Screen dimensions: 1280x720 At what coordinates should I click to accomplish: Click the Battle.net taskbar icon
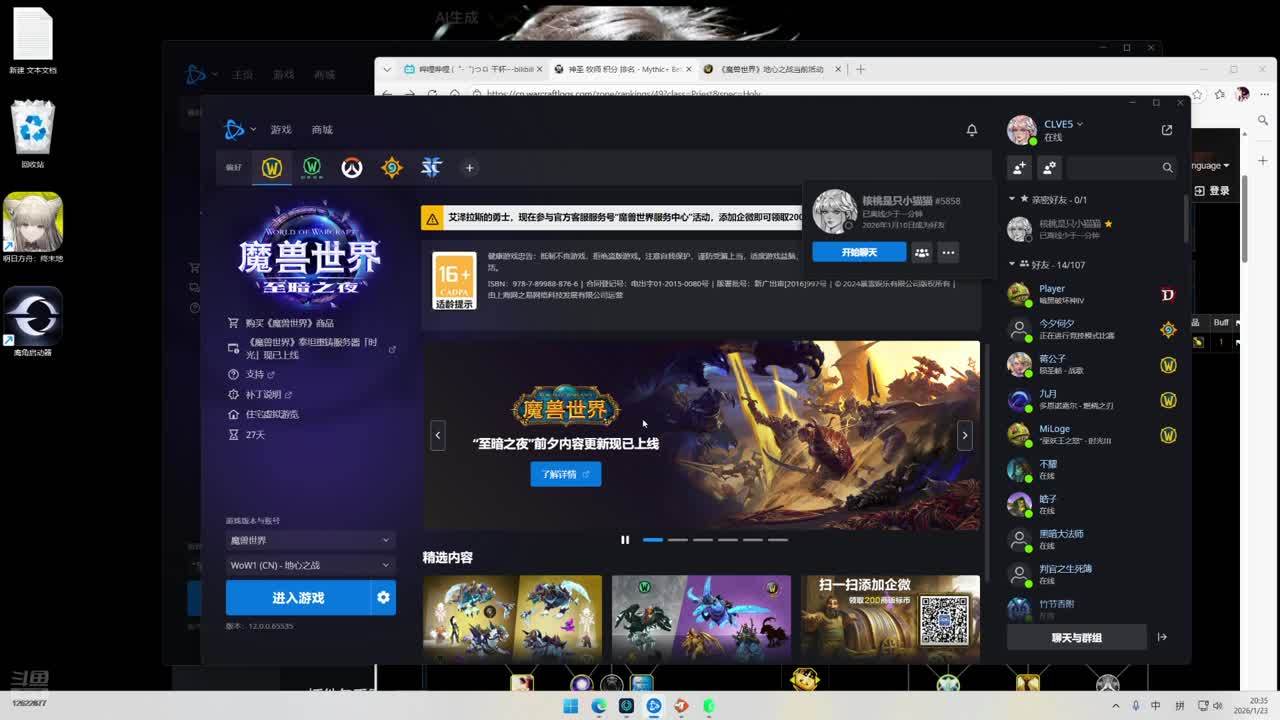[654, 706]
